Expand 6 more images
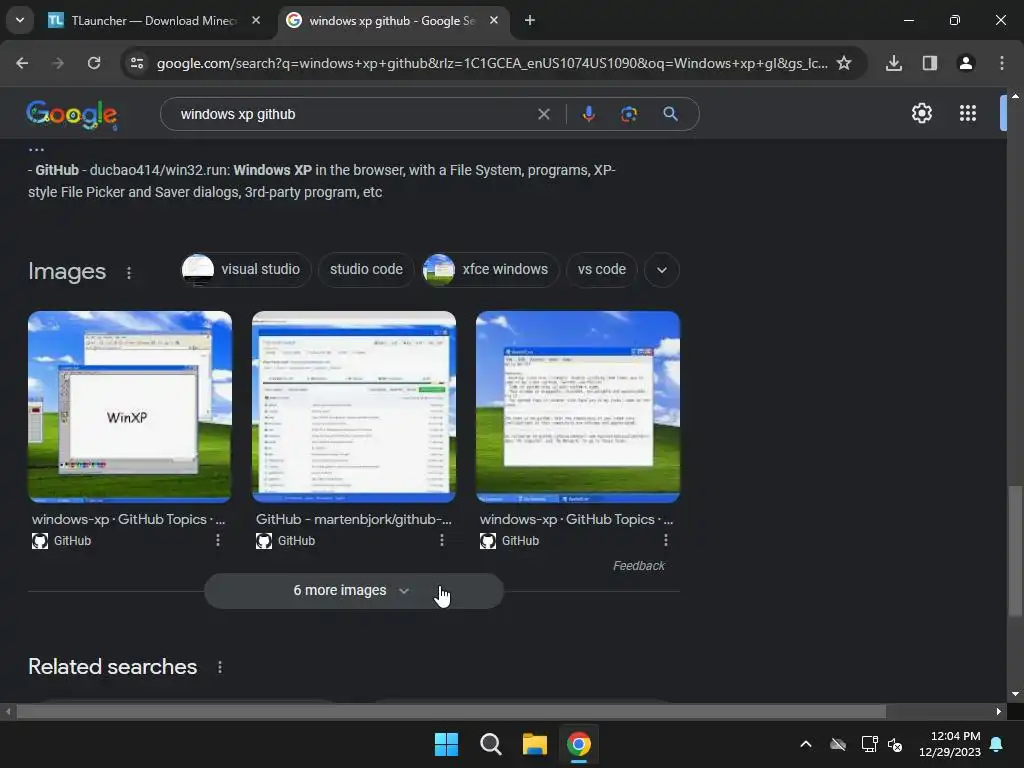 (354, 591)
